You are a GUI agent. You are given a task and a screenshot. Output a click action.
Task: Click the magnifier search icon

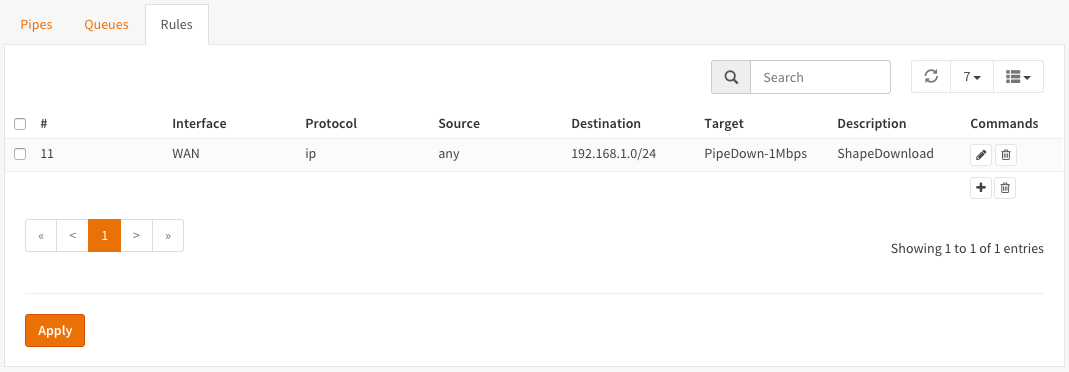(x=731, y=77)
